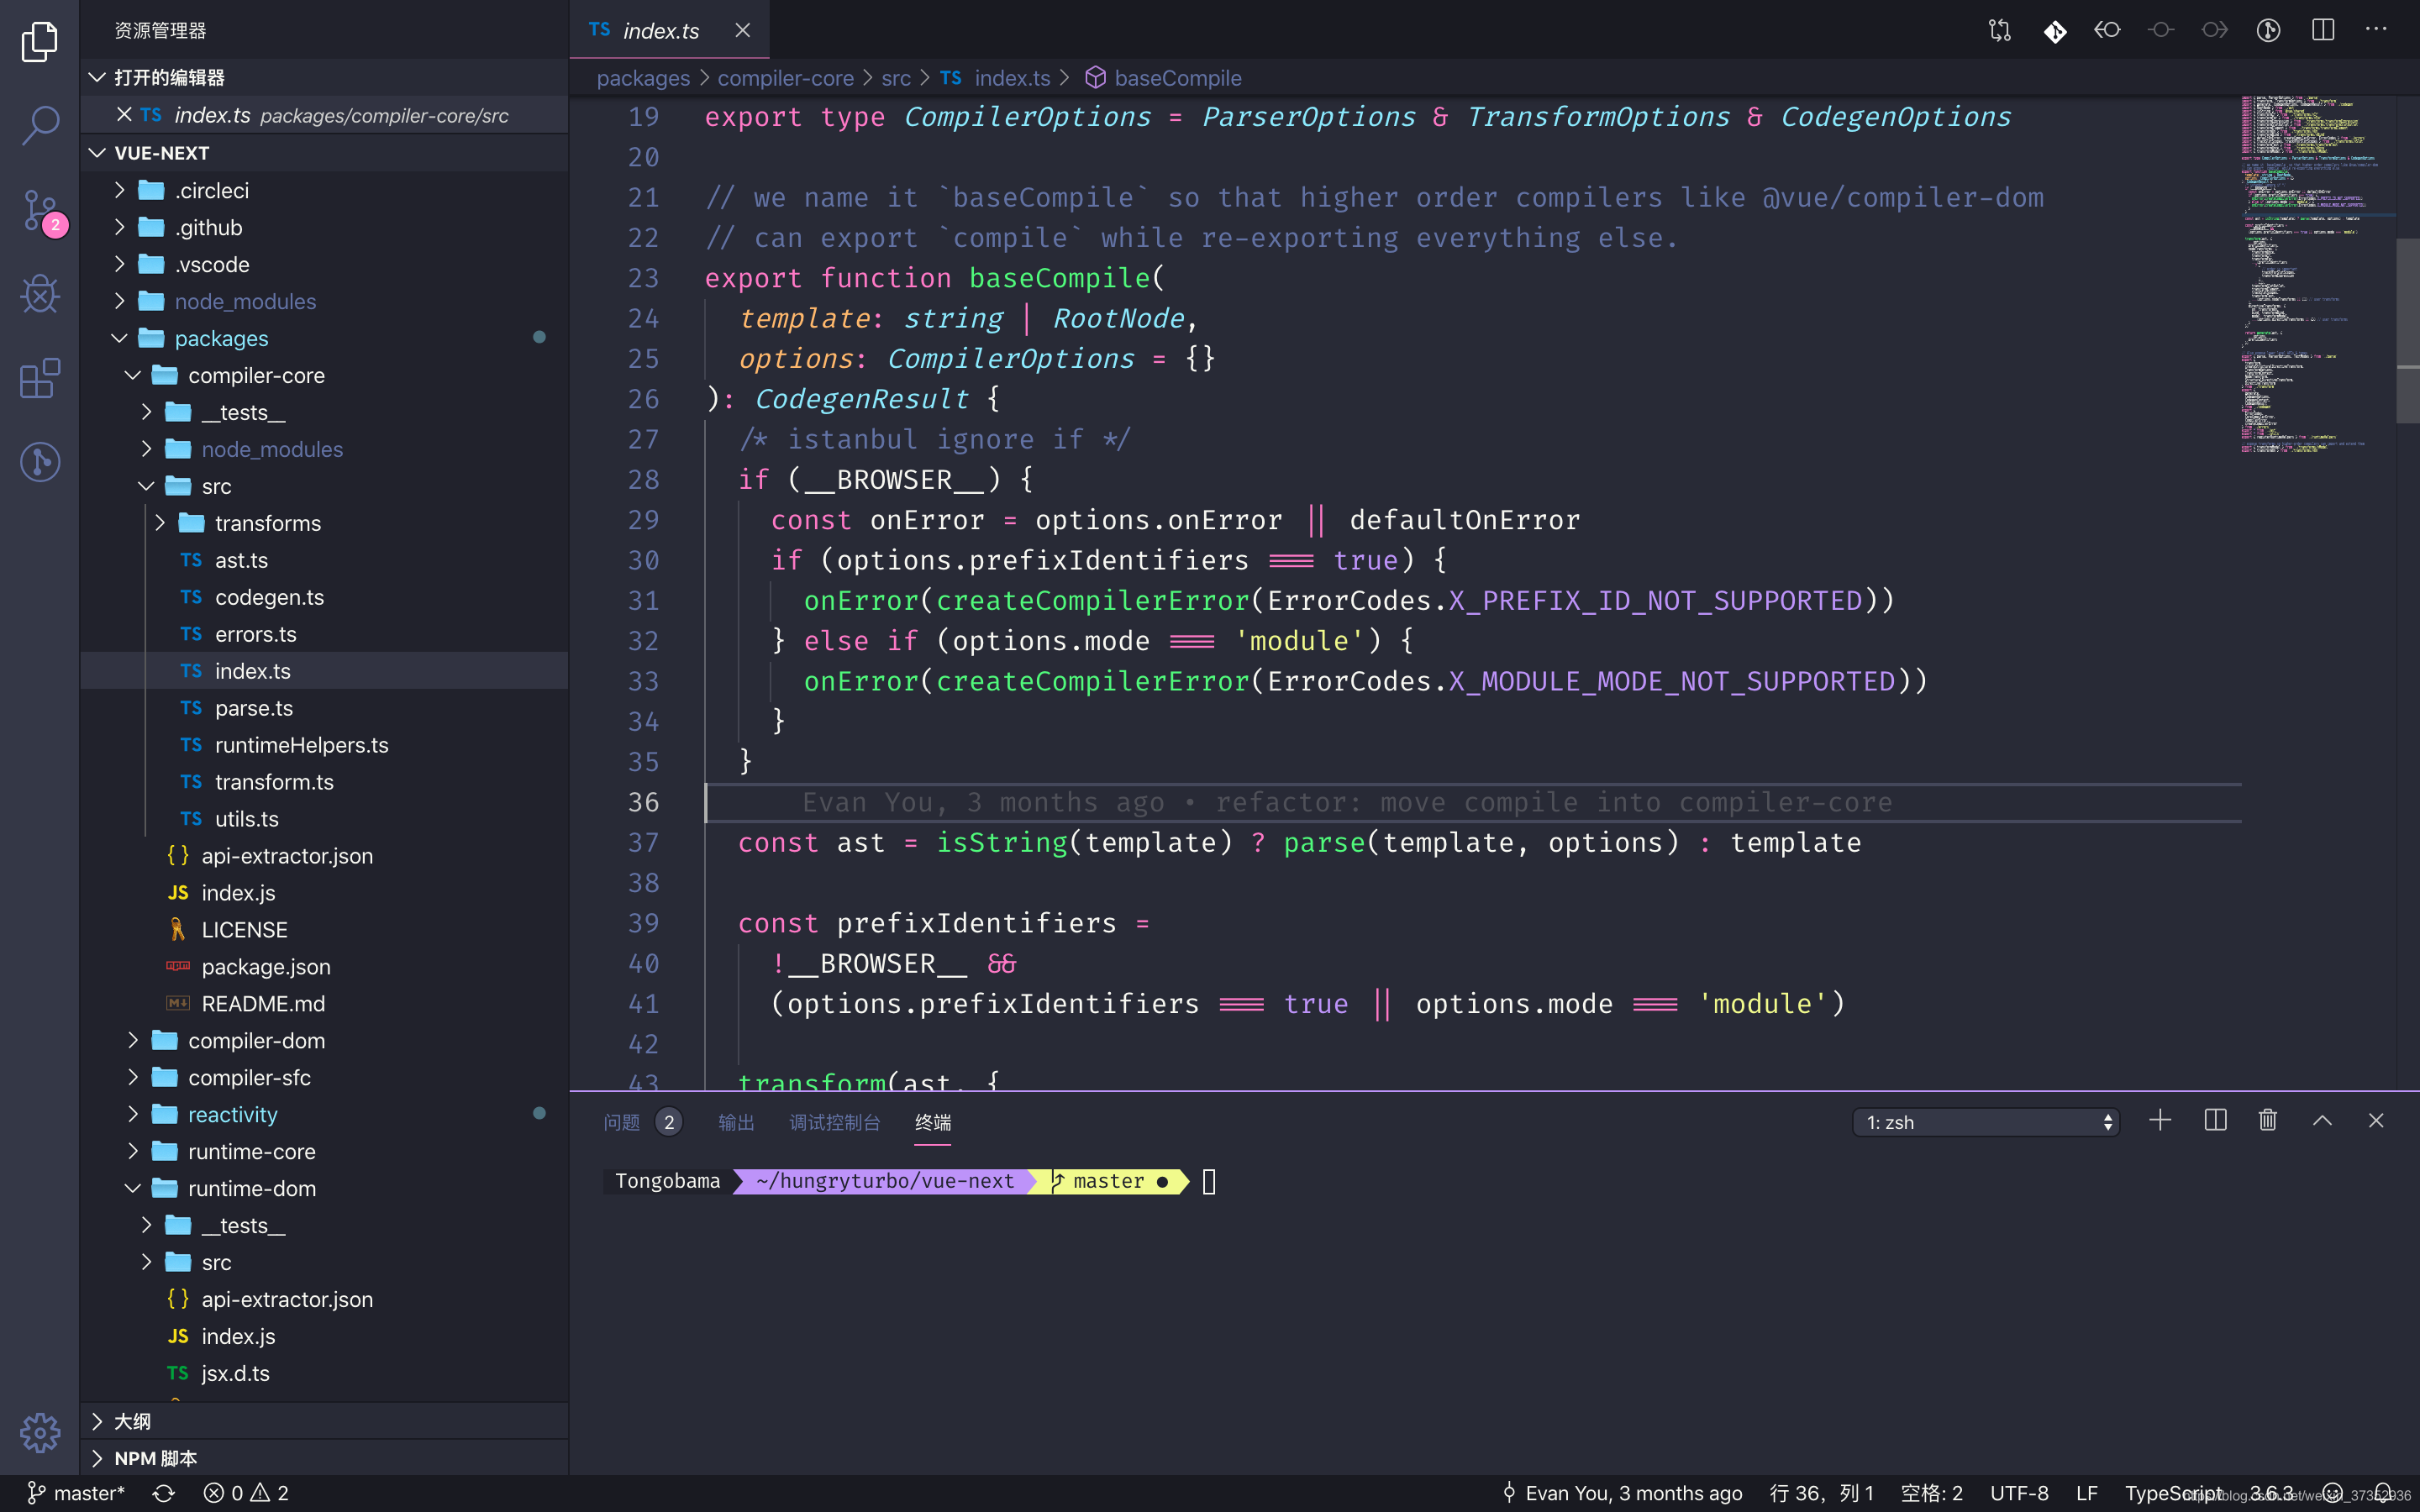
Task: Click the editor vertical scrollbar thumb
Action: tap(2407, 330)
